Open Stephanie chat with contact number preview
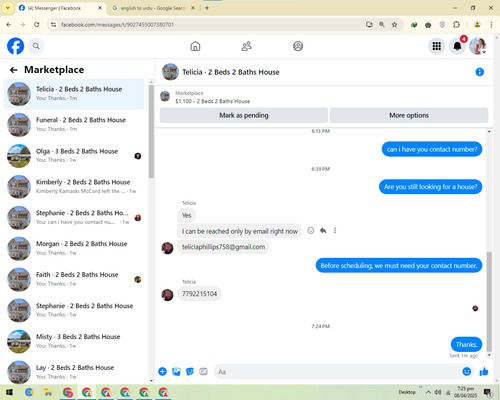Screen dimensions: 500x400 click(x=74, y=218)
